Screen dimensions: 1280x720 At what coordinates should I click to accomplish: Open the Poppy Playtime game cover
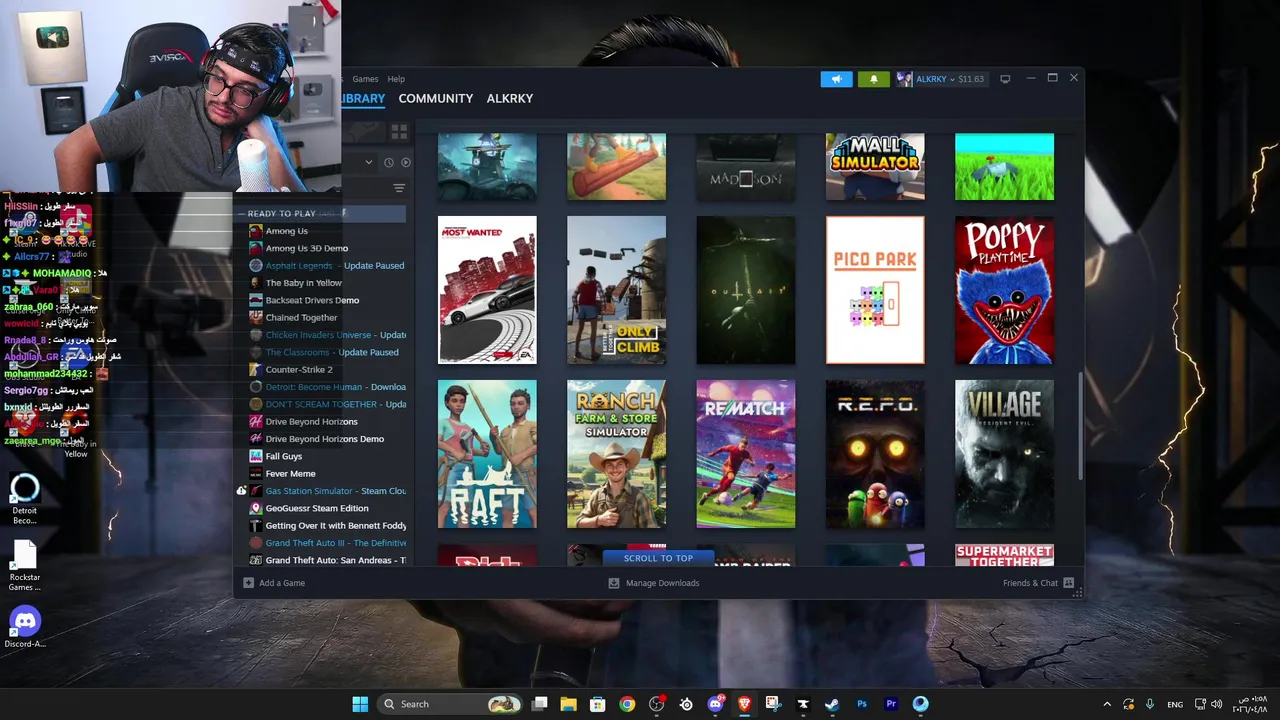tap(1004, 290)
